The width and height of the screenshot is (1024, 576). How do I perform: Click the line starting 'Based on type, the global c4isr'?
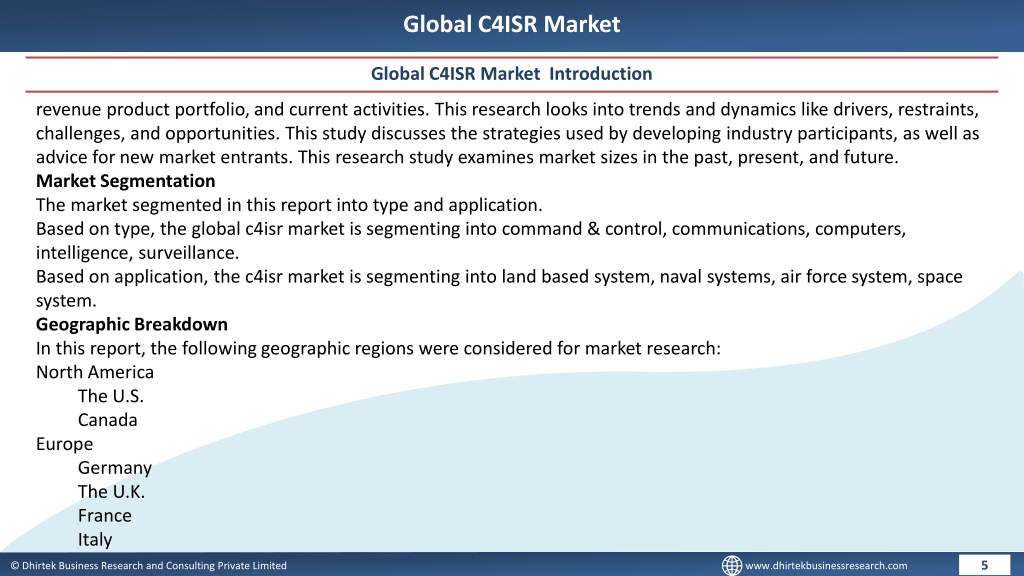pos(471,229)
